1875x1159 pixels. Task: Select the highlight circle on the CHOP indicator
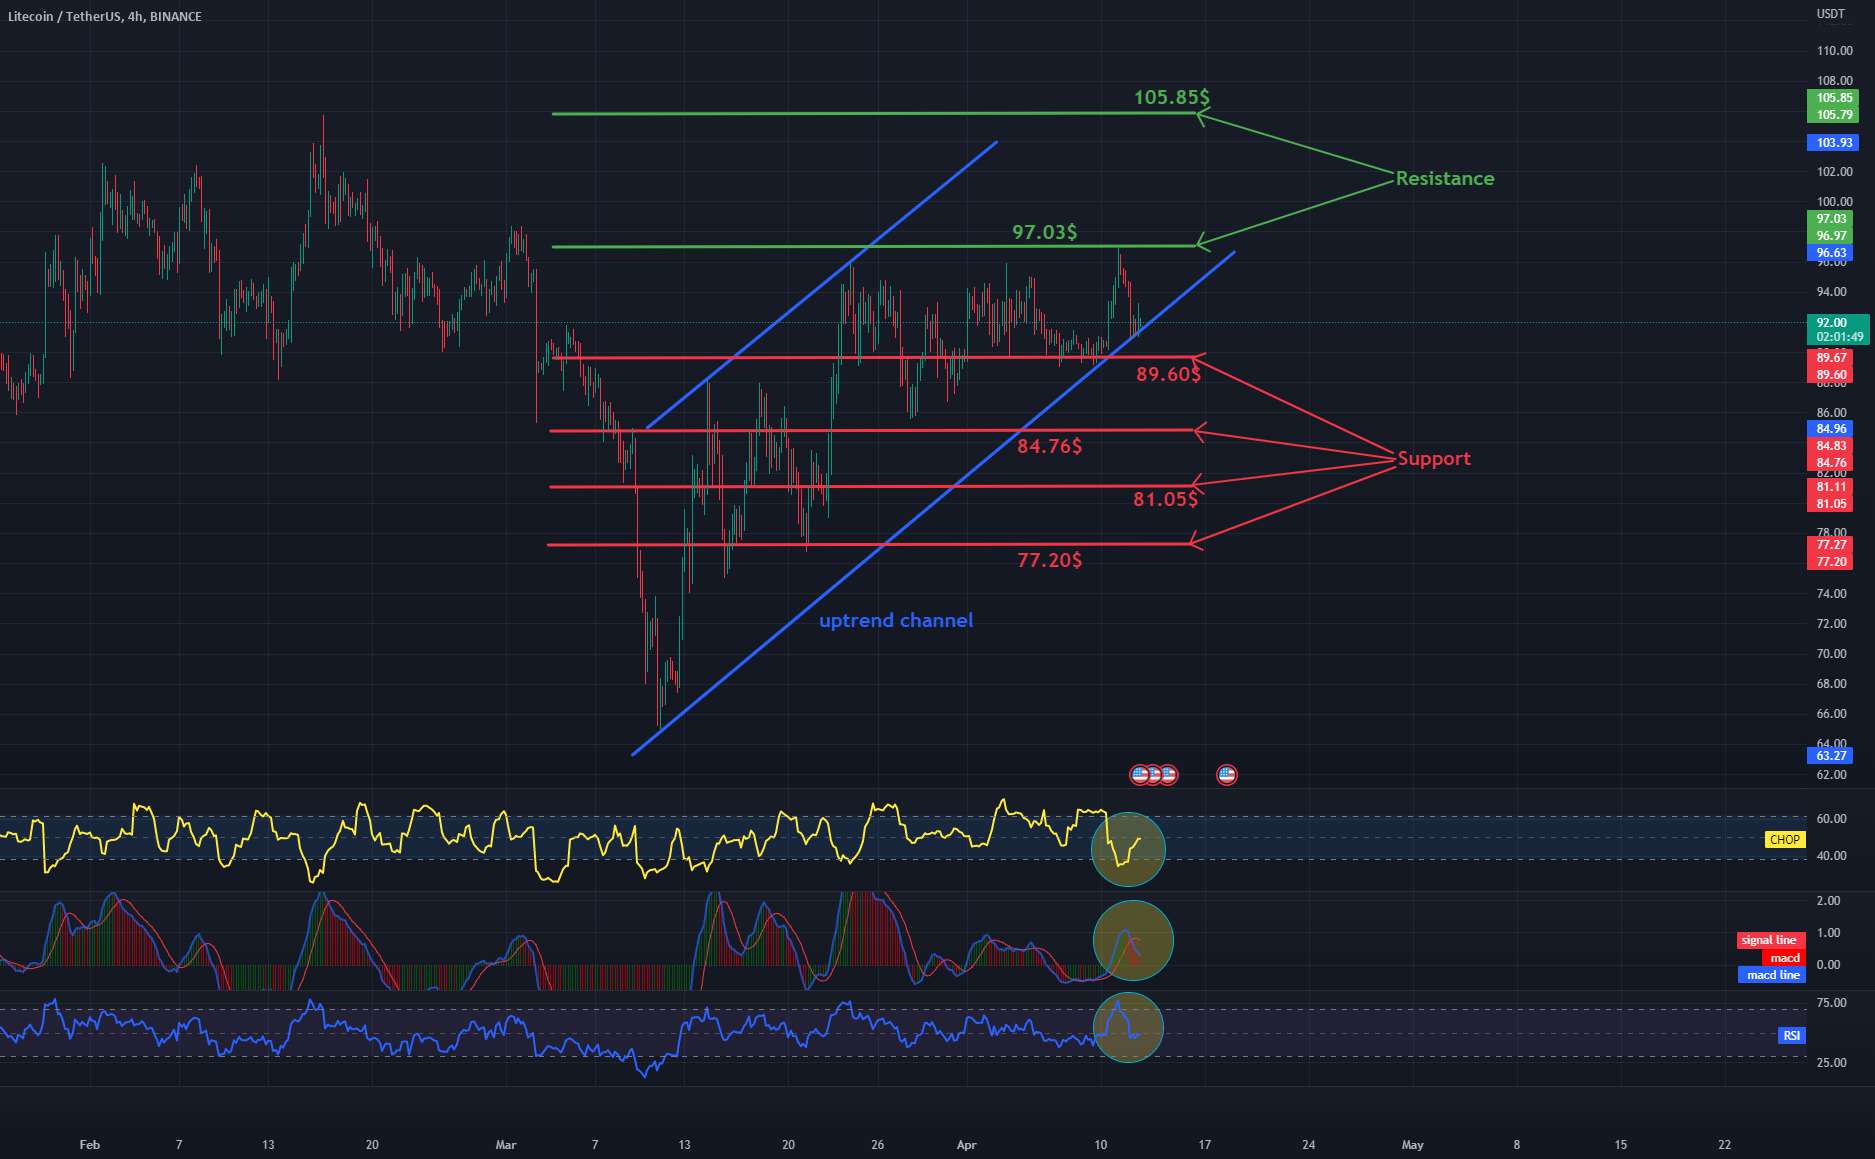click(1128, 849)
